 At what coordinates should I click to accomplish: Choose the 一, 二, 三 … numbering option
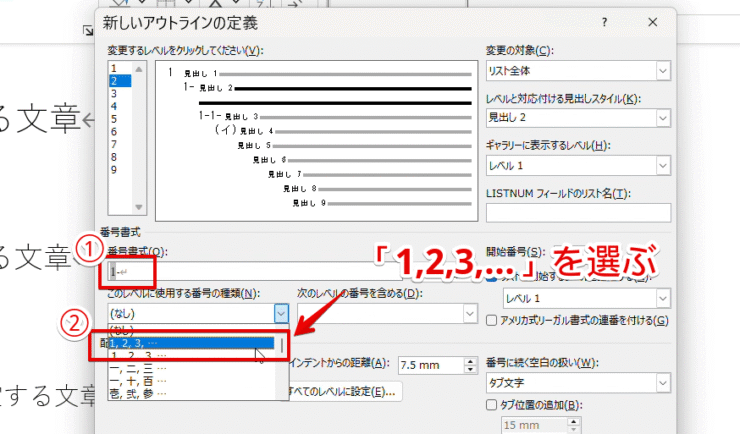point(192,368)
